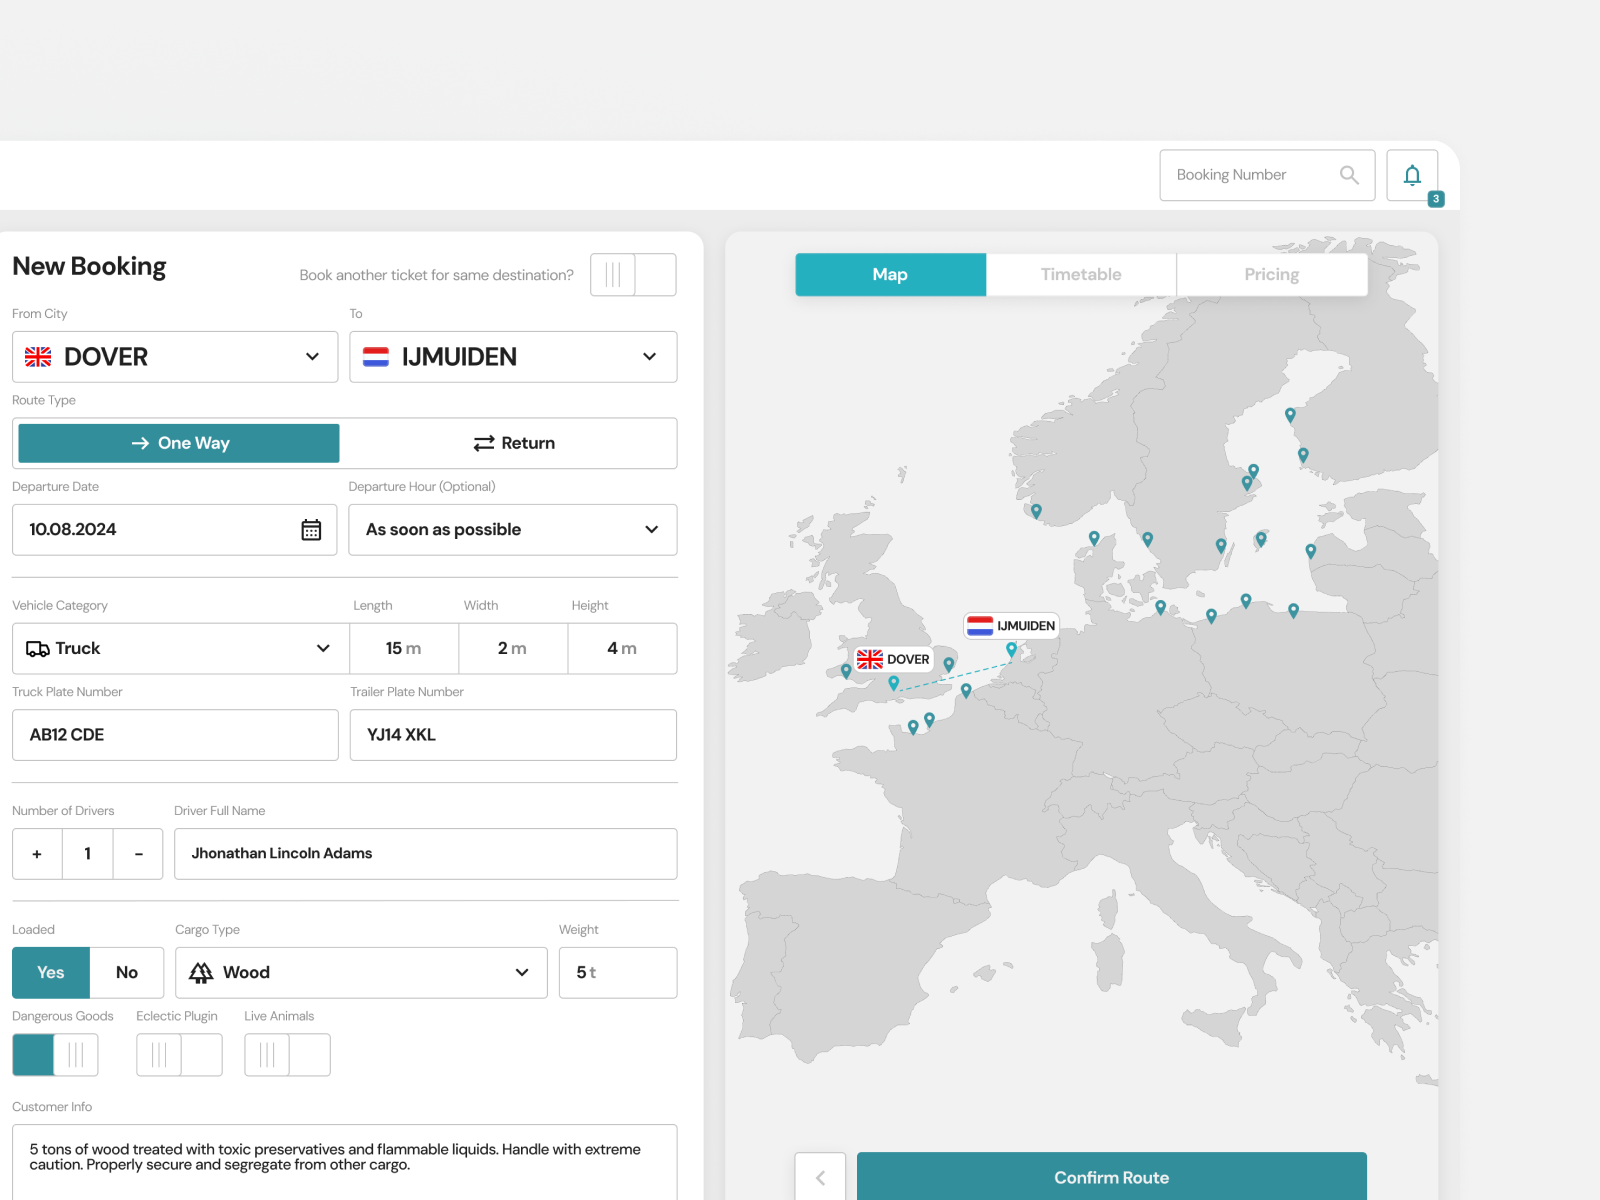Click the UK flag in From City
This screenshot has width=1600, height=1200.
point(38,357)
